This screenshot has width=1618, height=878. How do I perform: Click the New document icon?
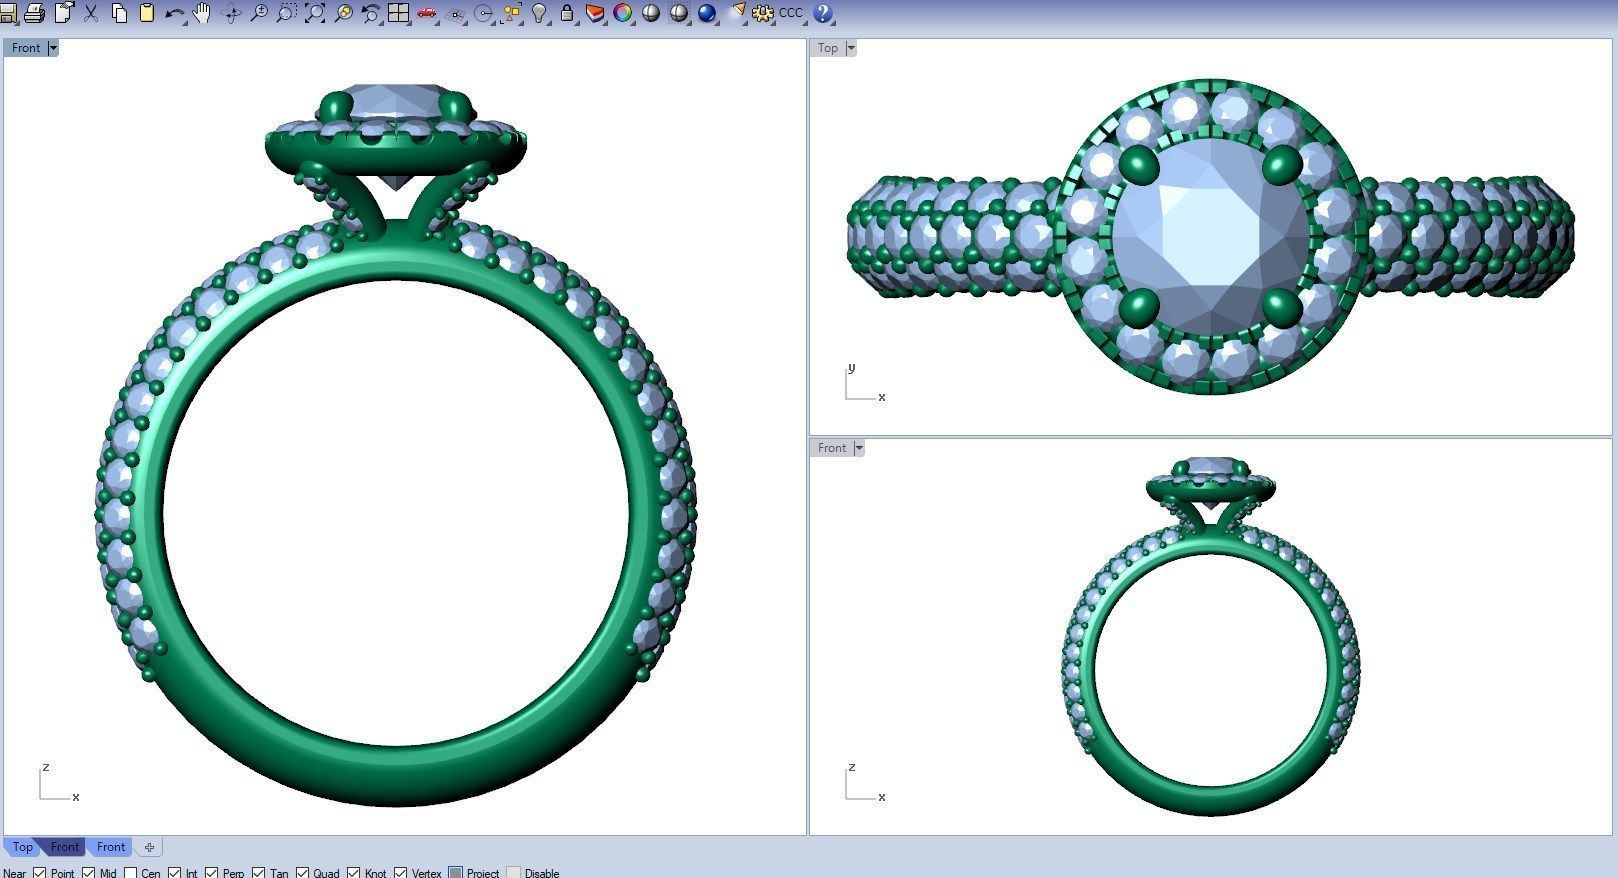click(x=64, y=13)
